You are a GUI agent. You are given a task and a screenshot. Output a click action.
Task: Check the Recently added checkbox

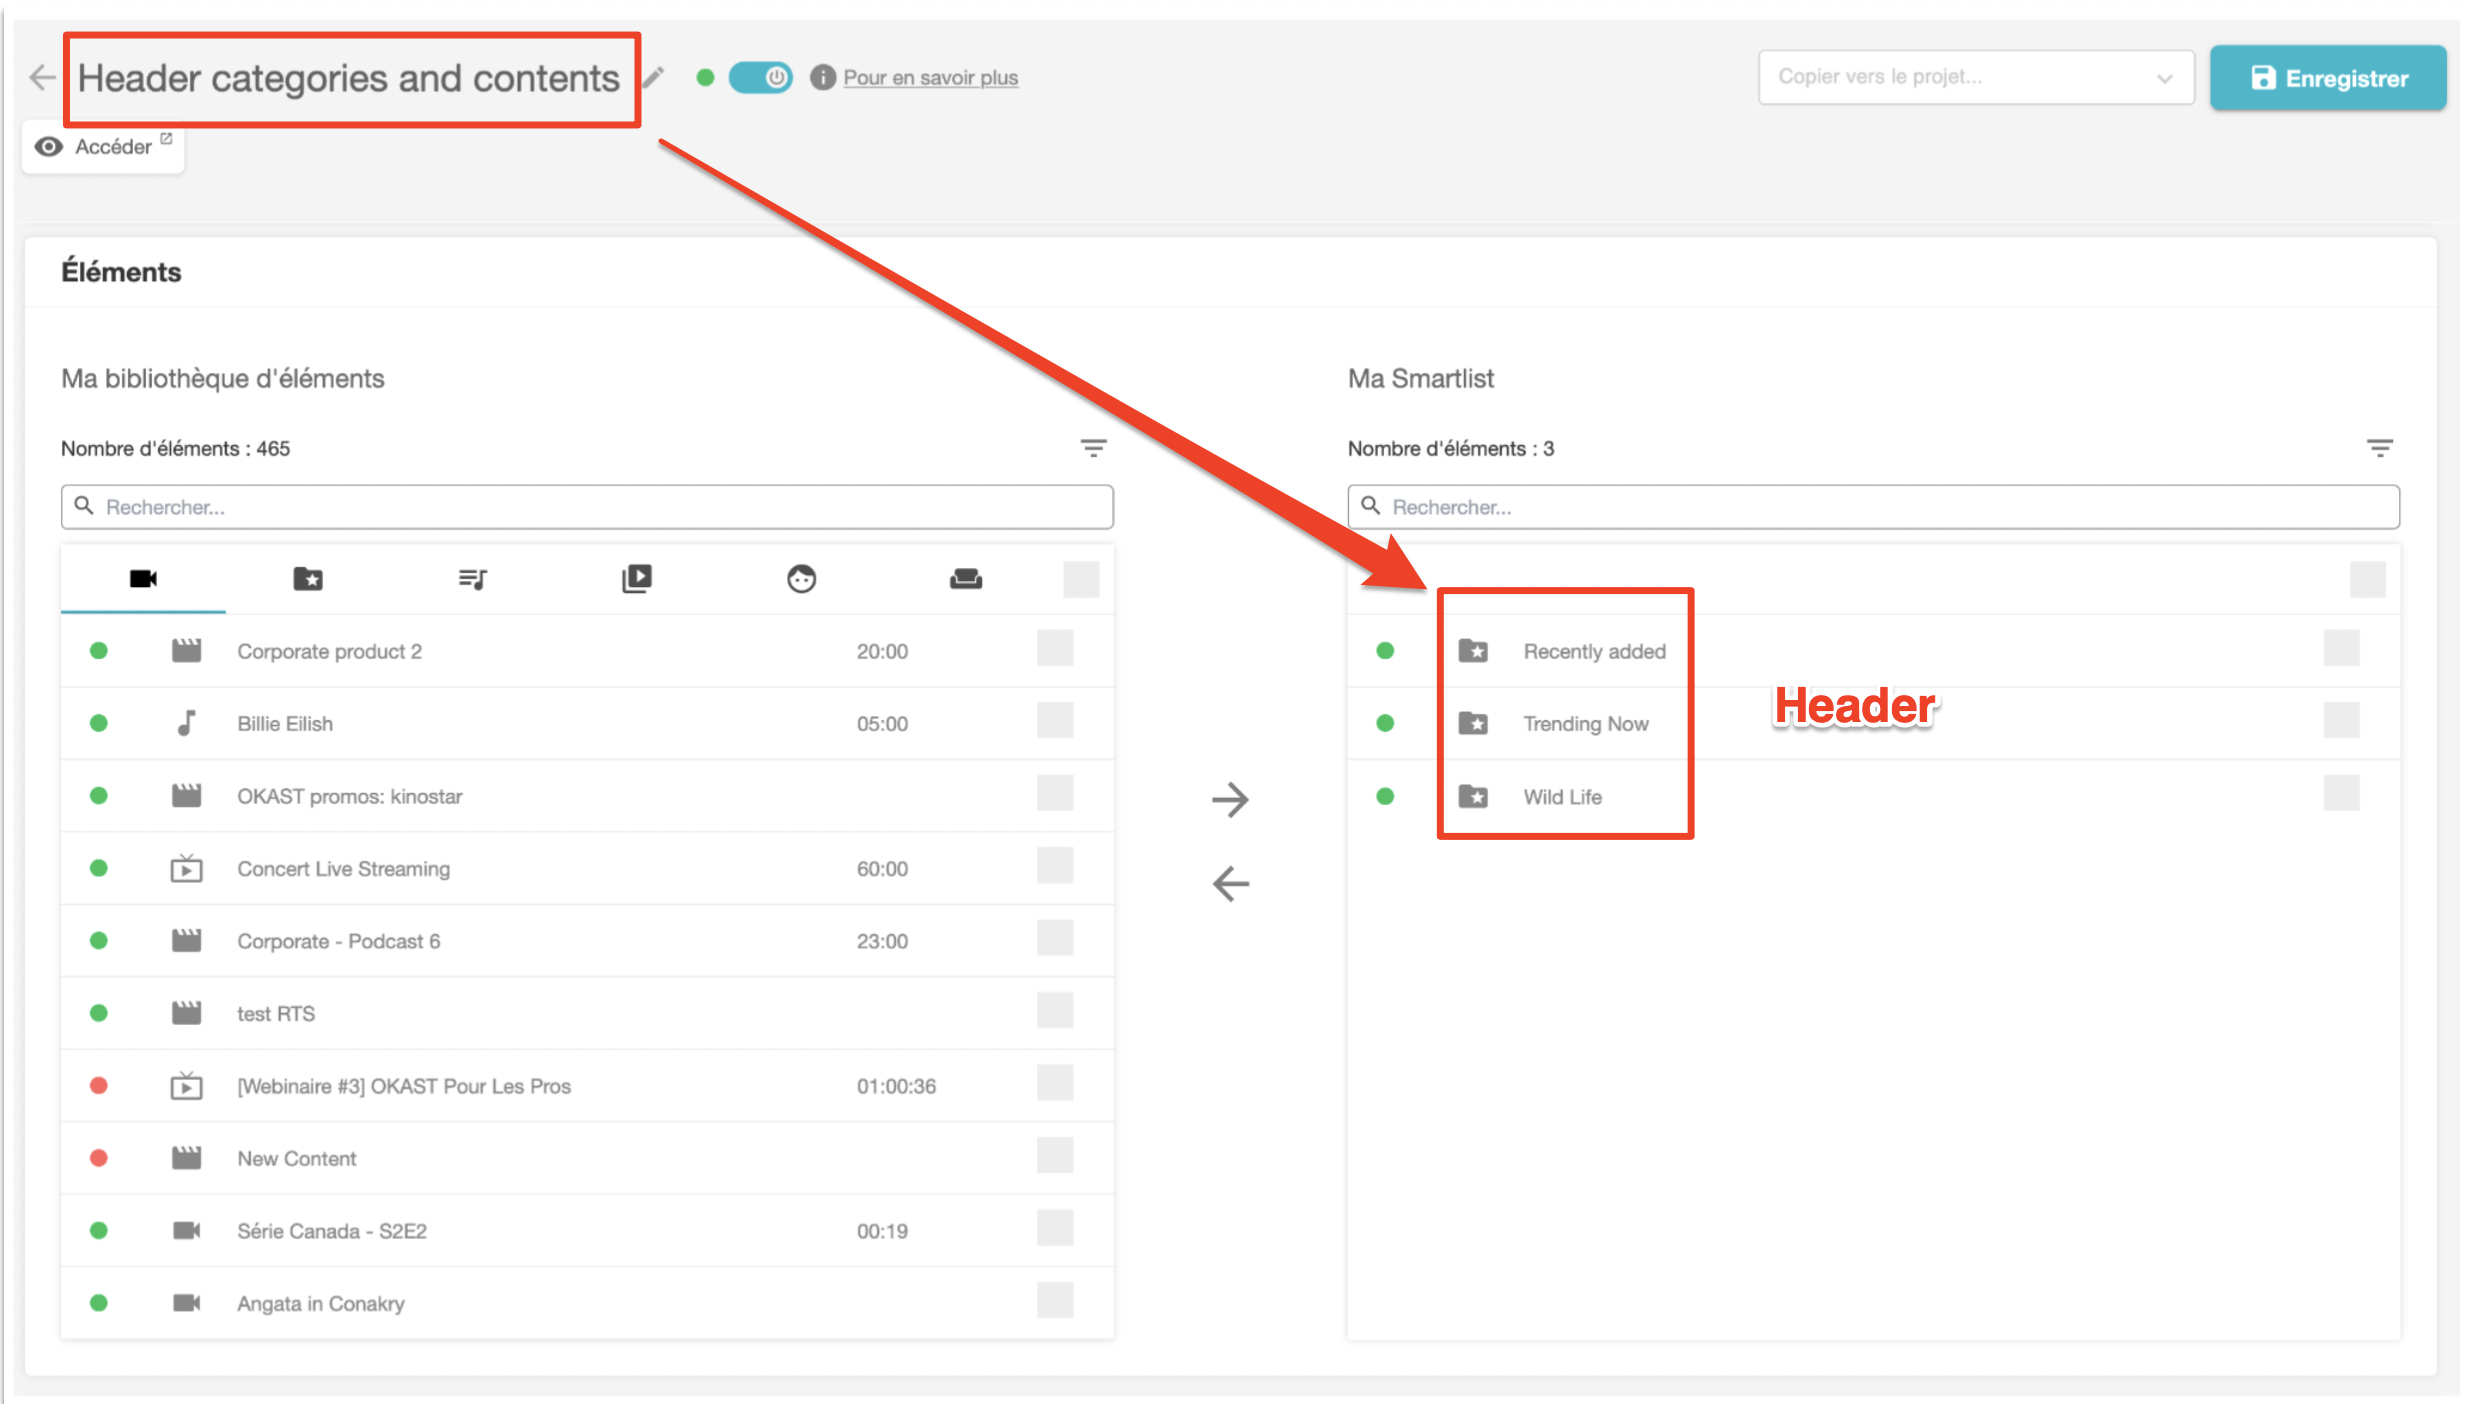click(x=2341, y=648)
